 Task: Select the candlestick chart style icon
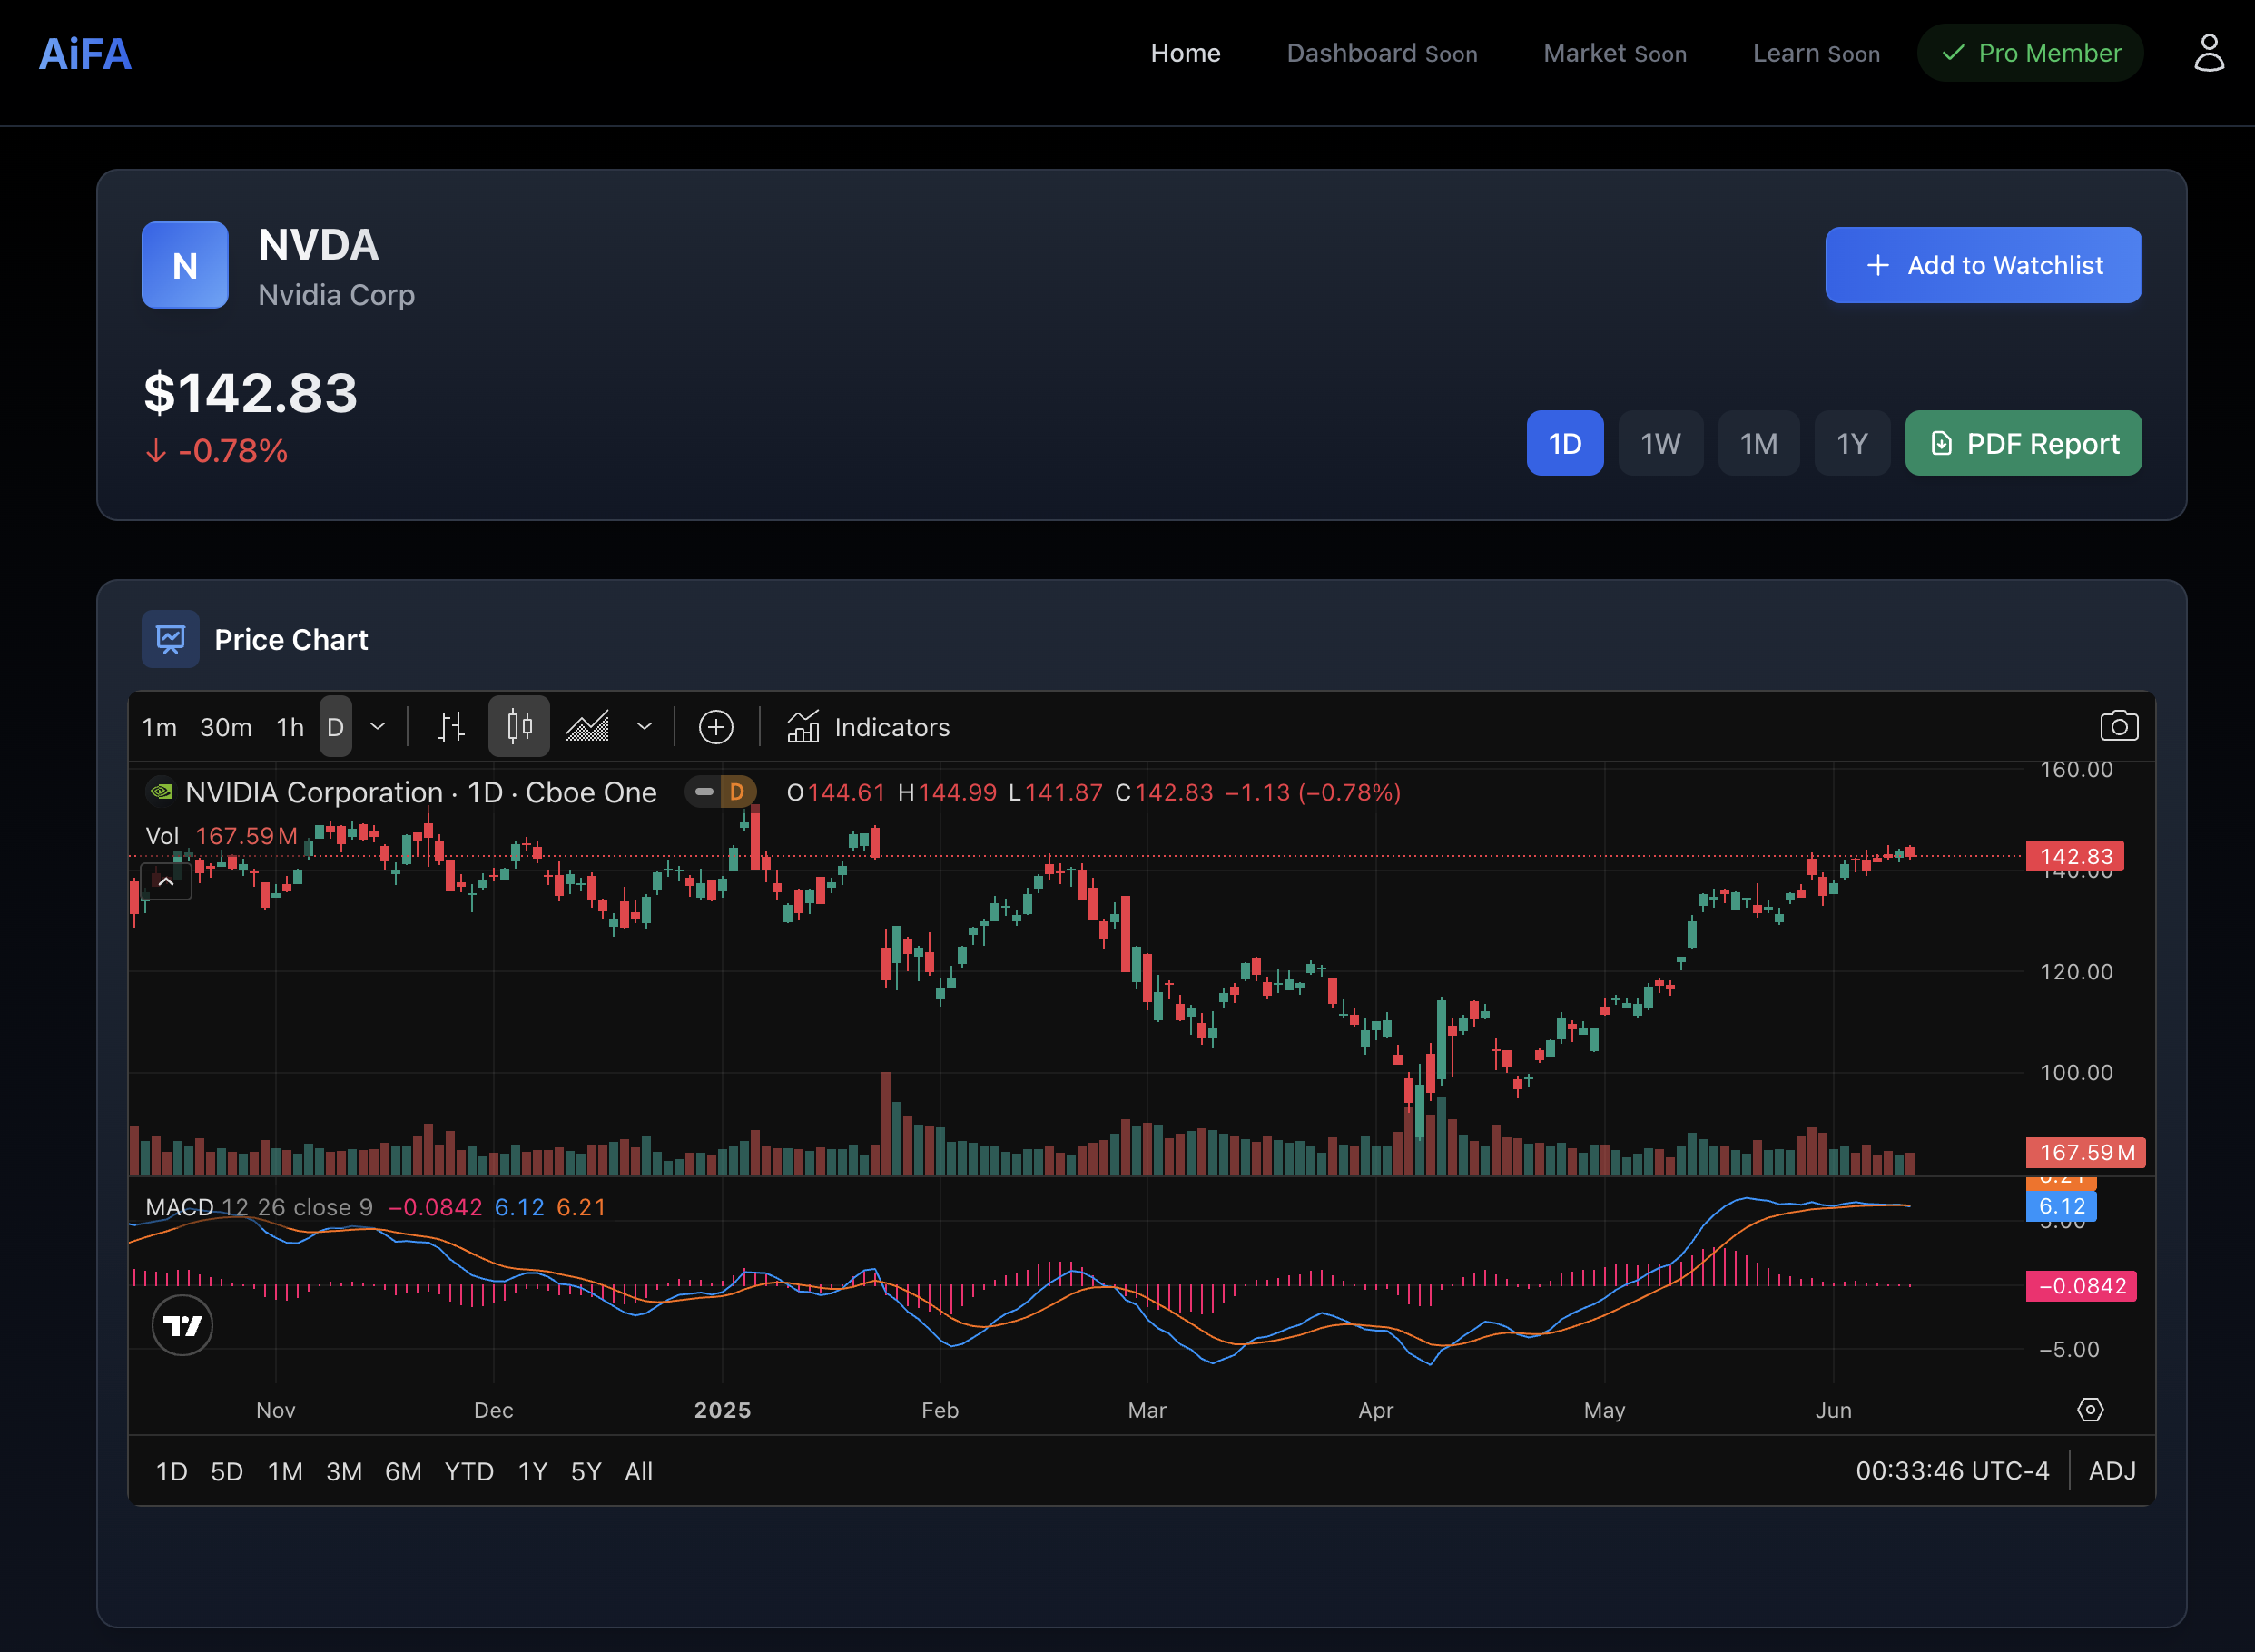pos(519,727)
